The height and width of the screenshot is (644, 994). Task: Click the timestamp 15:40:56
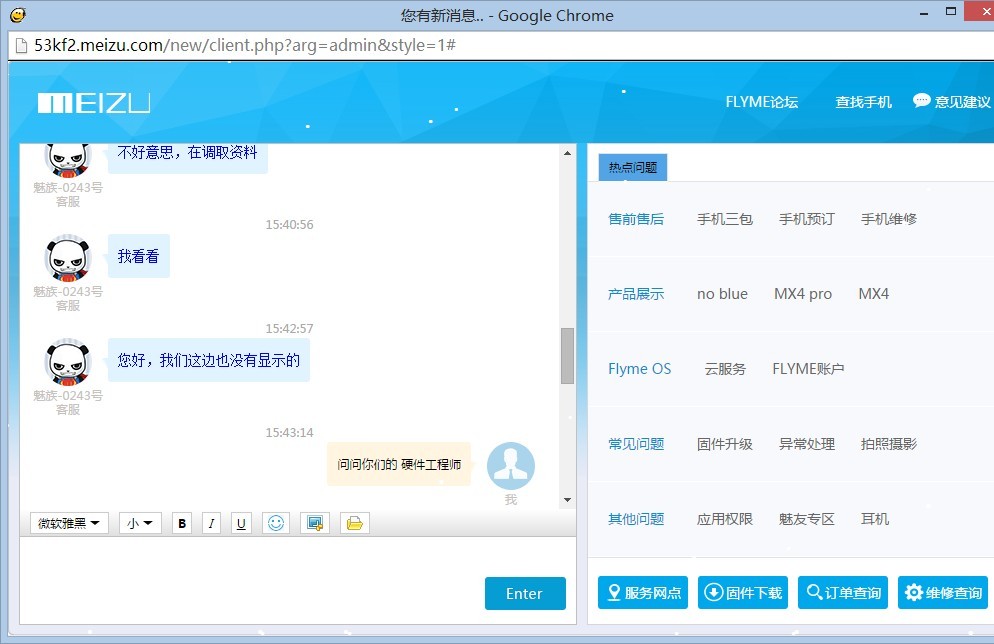coord(289,224)
